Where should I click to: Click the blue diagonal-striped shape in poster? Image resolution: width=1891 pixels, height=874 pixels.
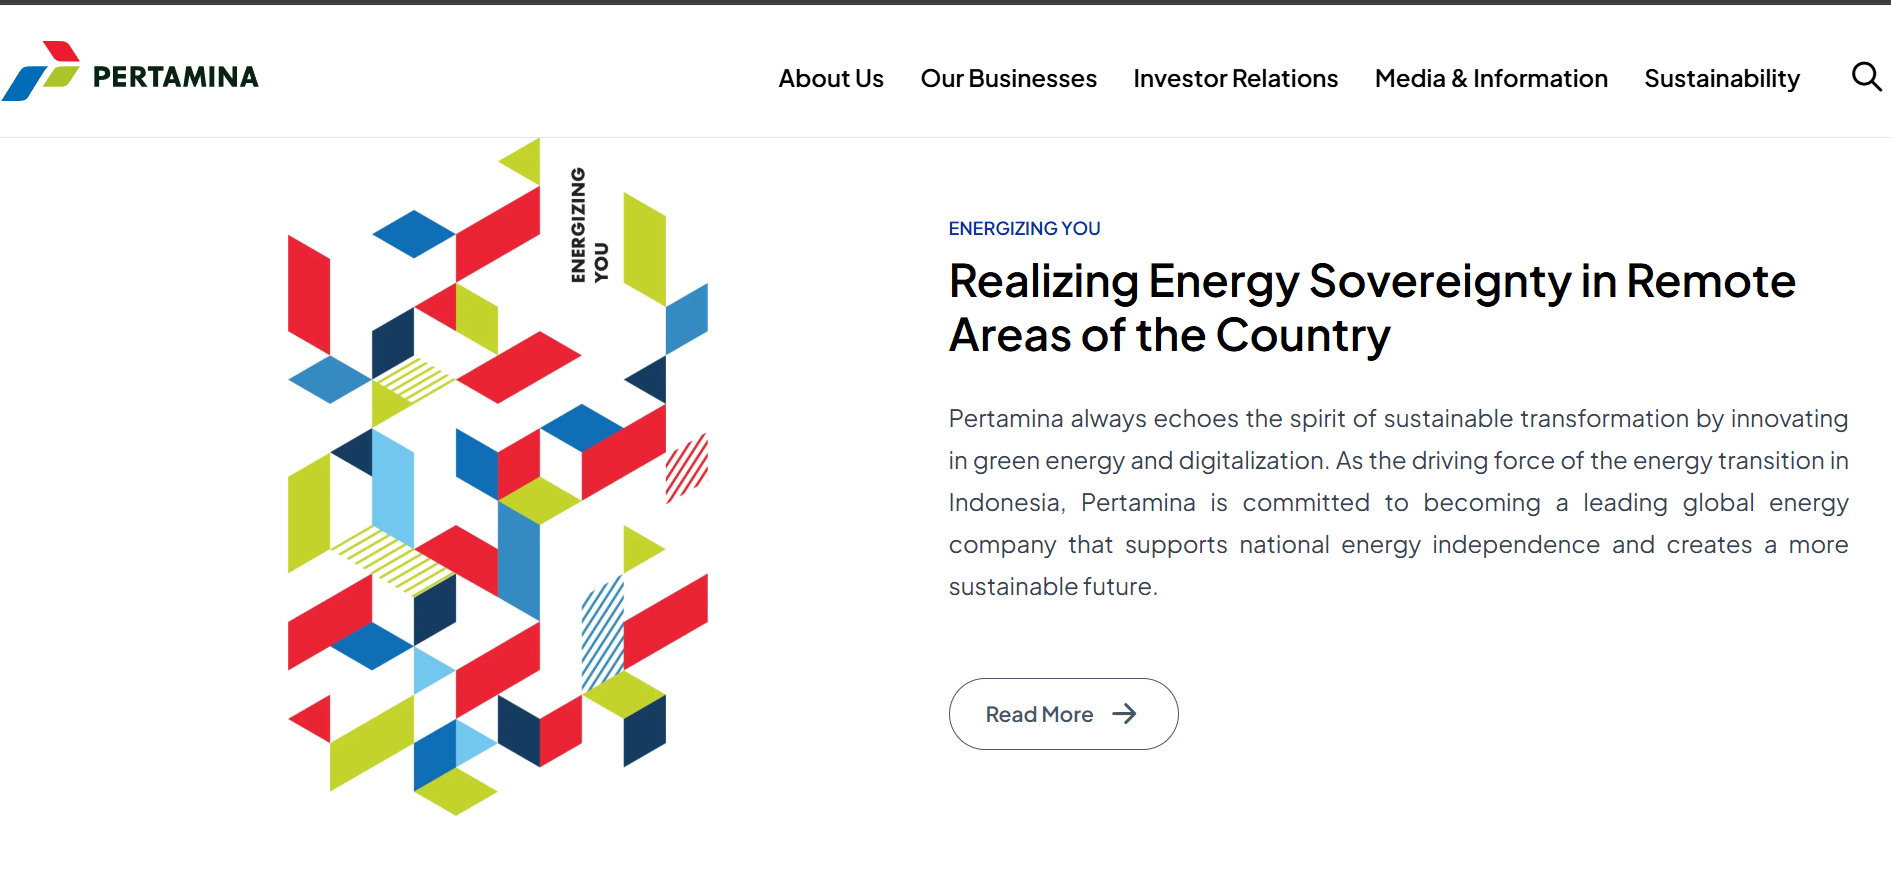pyautogui.click(x=603, y=633)
